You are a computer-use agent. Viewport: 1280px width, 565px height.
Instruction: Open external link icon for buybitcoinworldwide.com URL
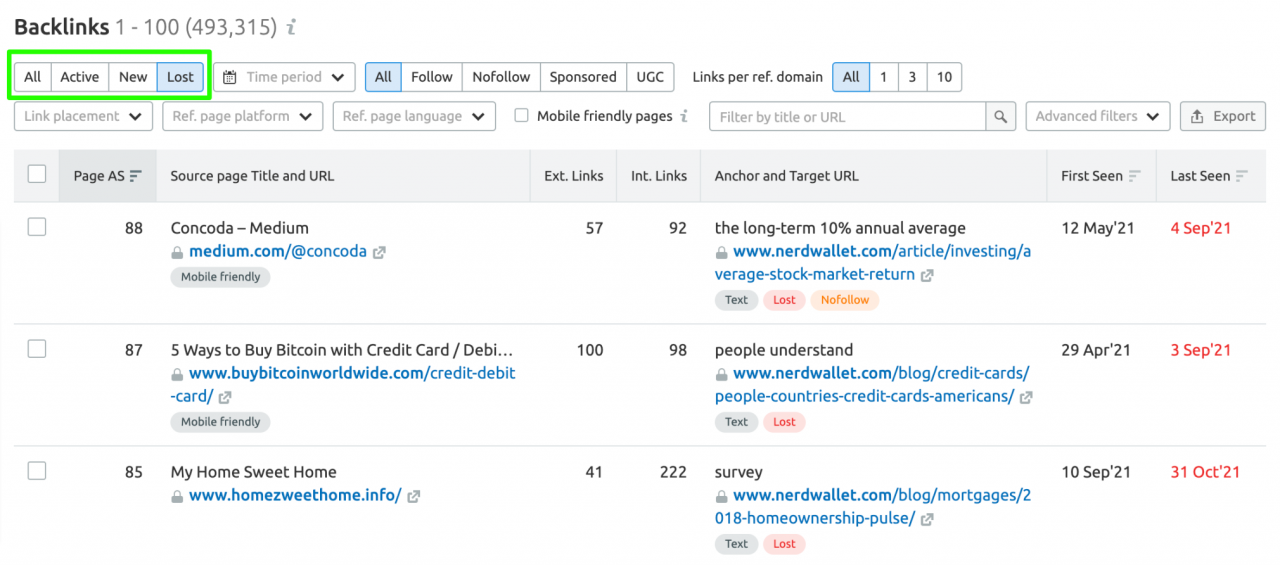coord(225,397)
